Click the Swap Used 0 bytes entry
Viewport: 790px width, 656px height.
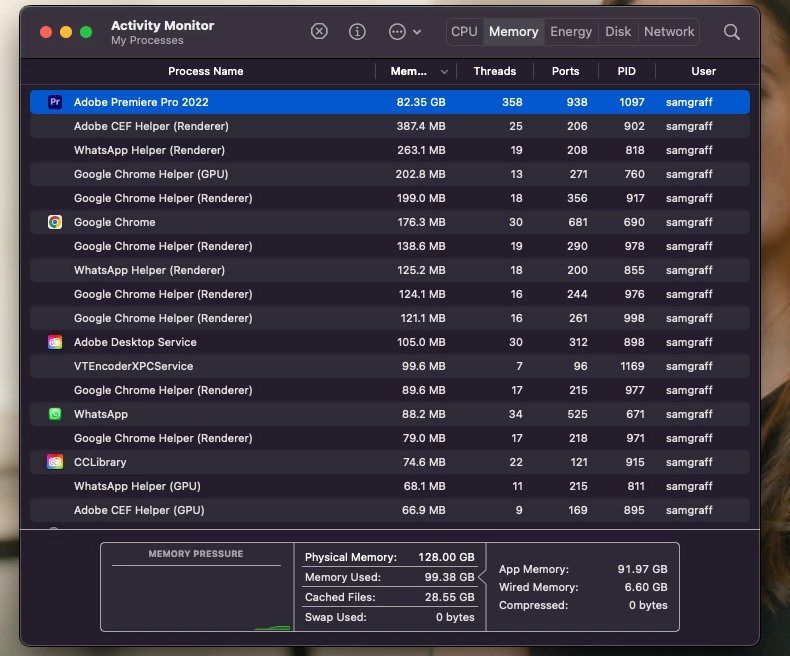(389, 617)
